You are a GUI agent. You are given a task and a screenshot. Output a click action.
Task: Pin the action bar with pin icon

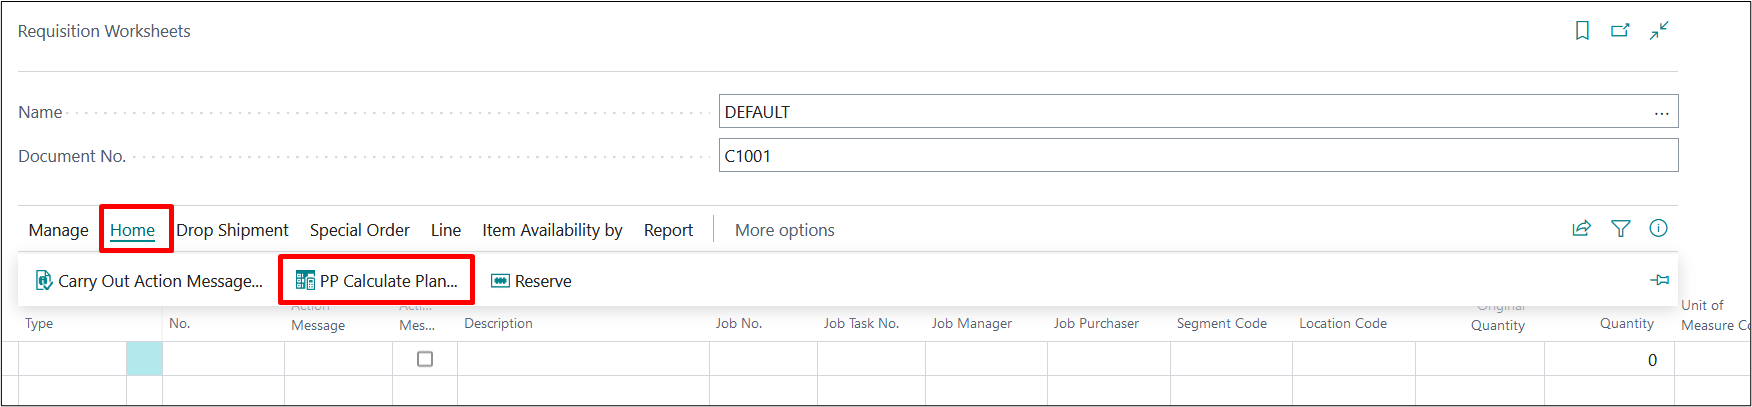pos(1659,280)
